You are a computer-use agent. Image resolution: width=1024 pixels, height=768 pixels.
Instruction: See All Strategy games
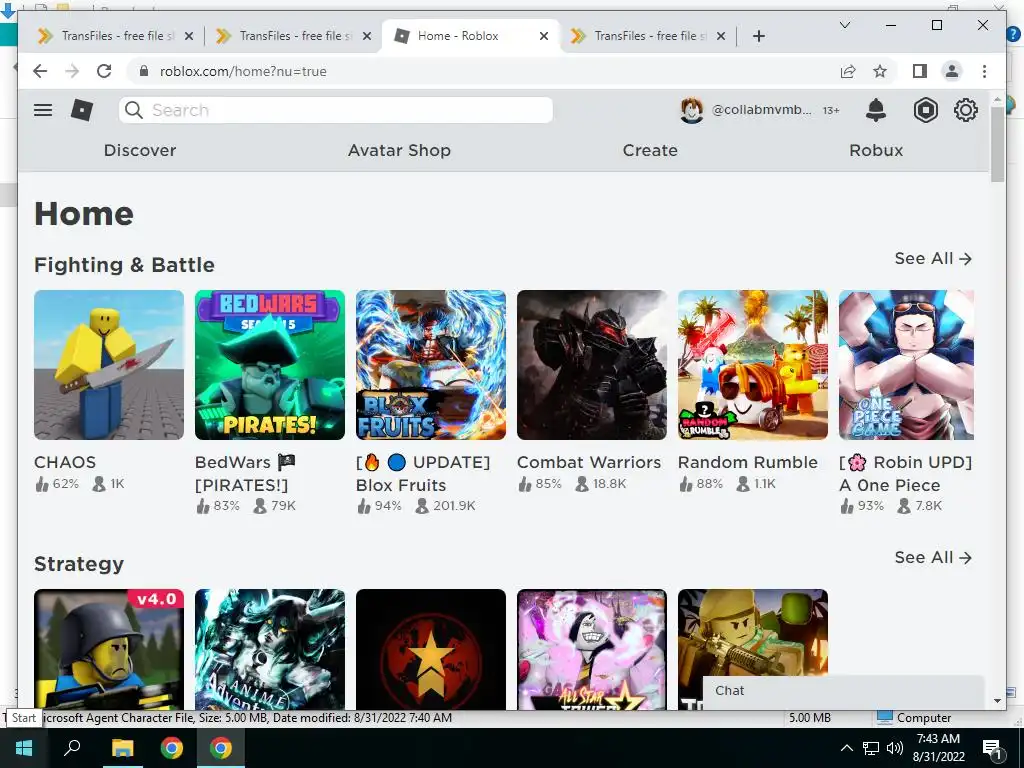point(933,558)
